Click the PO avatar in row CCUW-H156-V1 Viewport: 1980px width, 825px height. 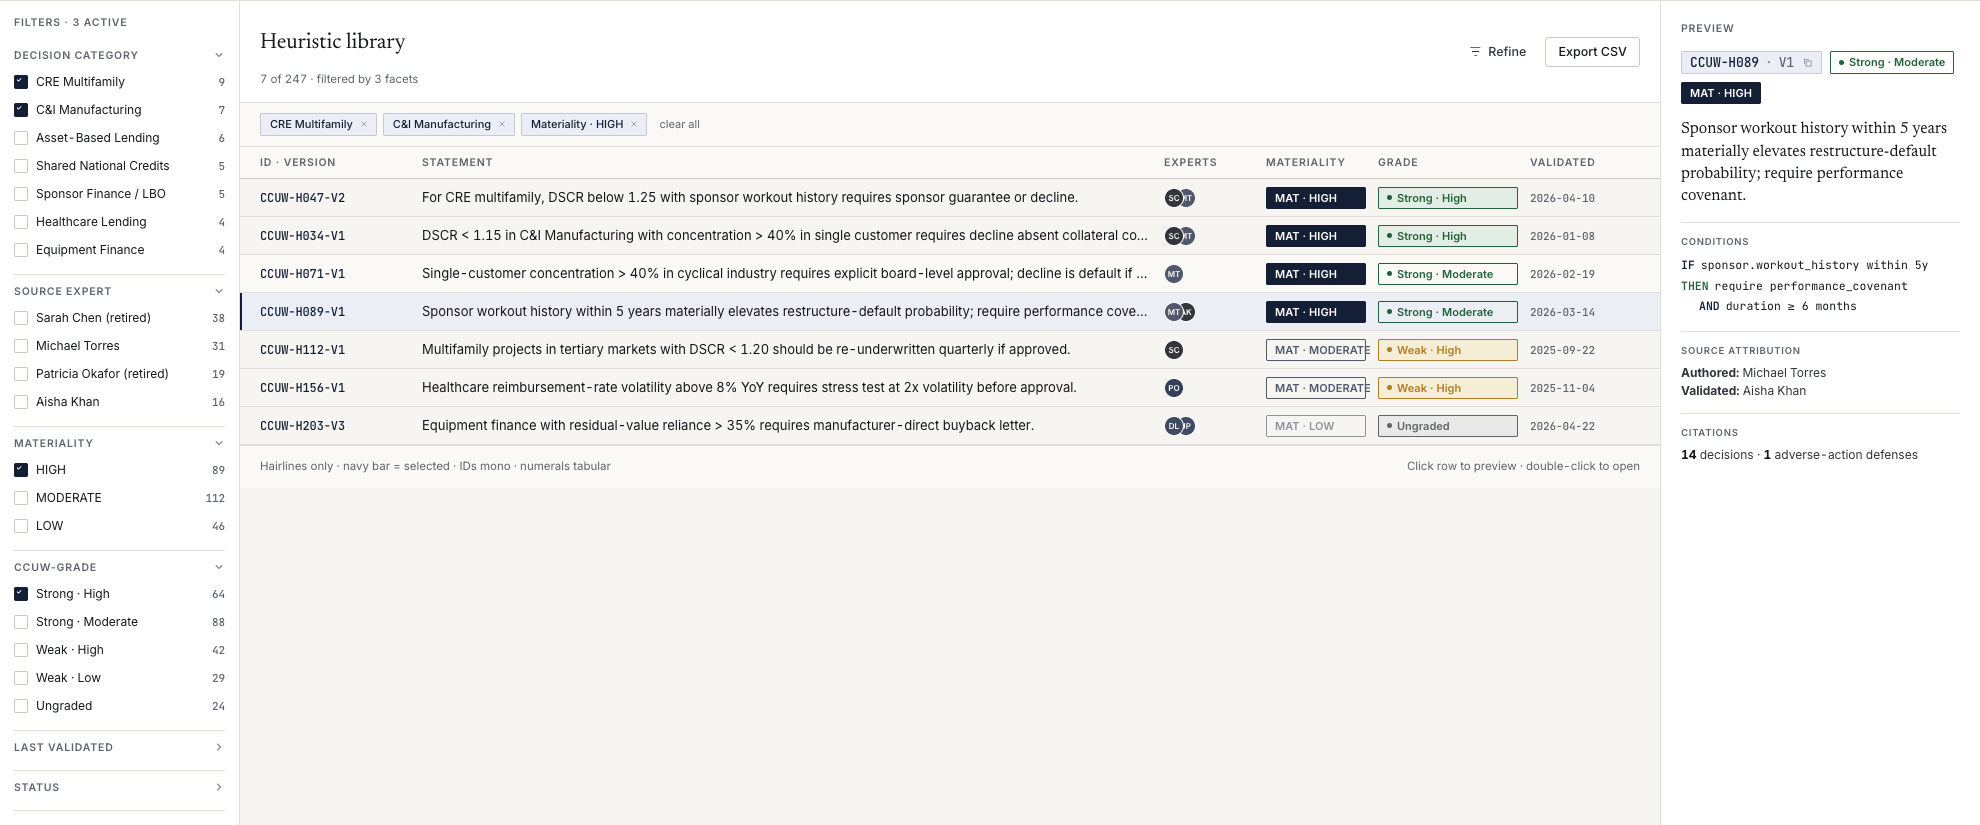coord(1174,388)
